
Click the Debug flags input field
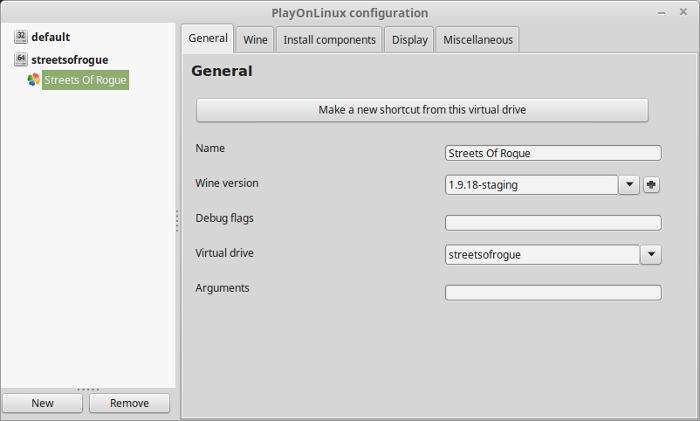coord(553,223)
